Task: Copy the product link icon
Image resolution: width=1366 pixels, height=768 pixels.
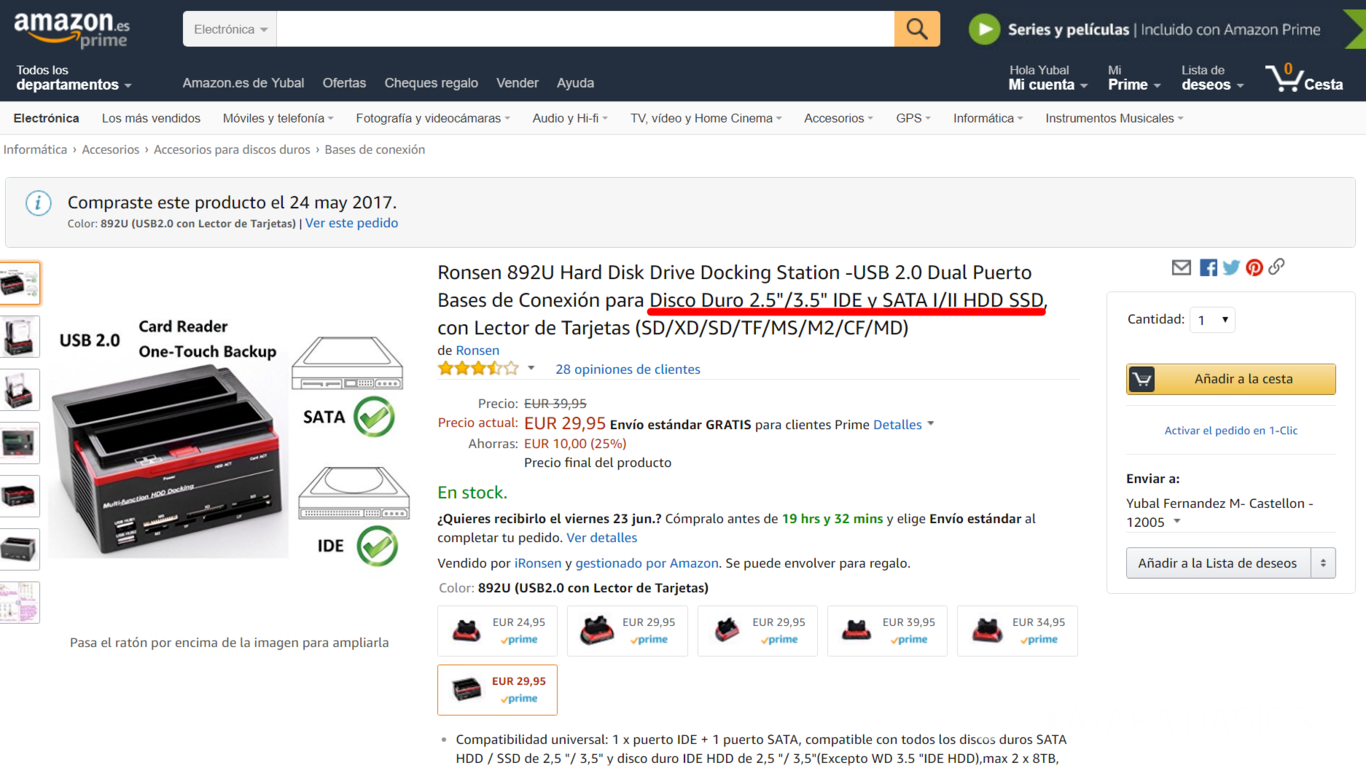Action: [1276, 267]
